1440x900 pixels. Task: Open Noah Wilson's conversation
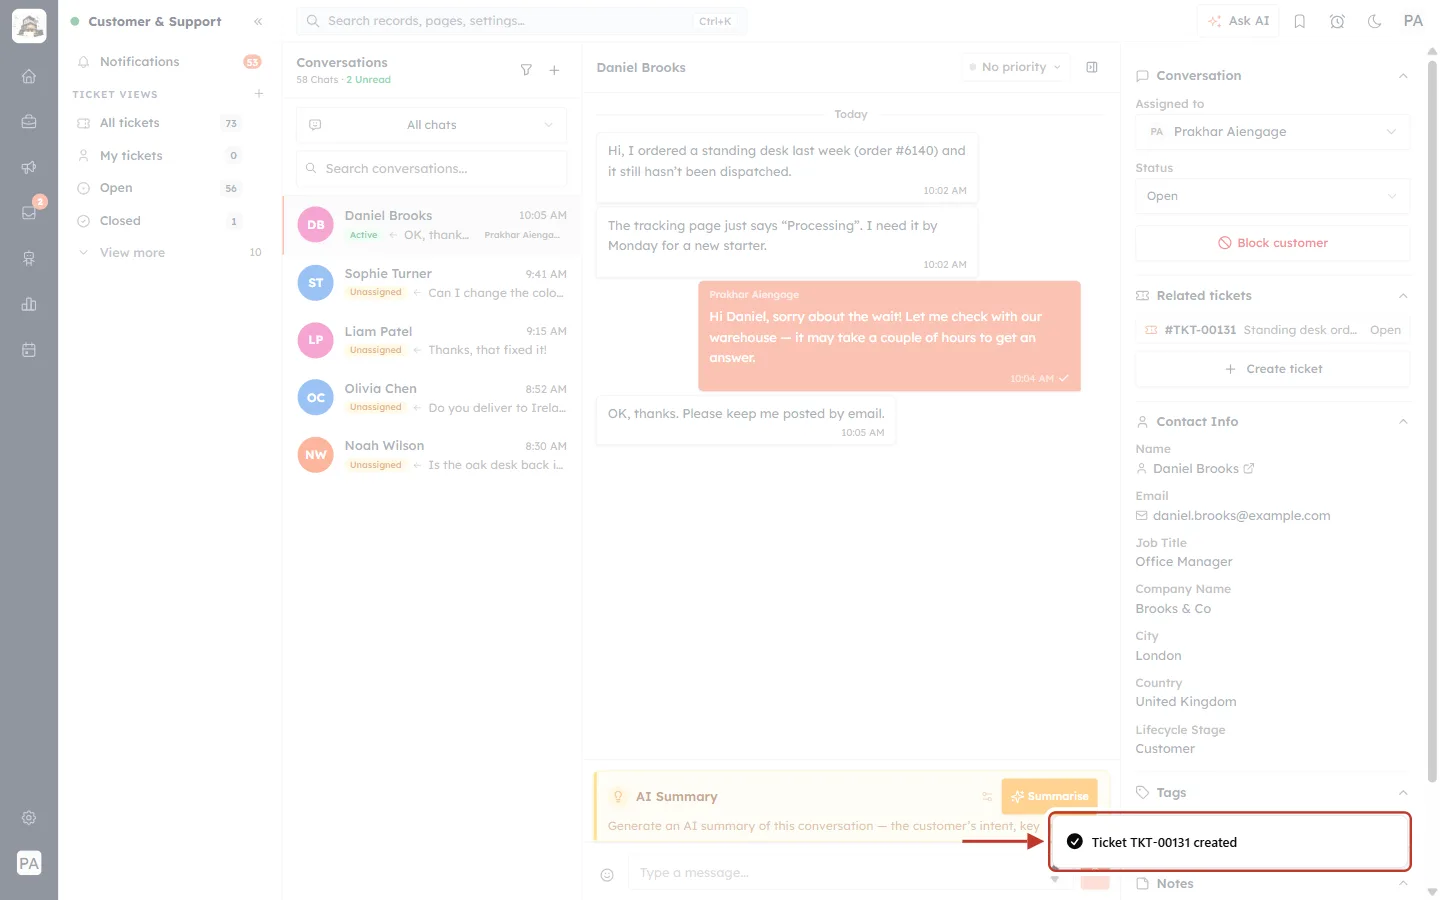tap(431, 455)
